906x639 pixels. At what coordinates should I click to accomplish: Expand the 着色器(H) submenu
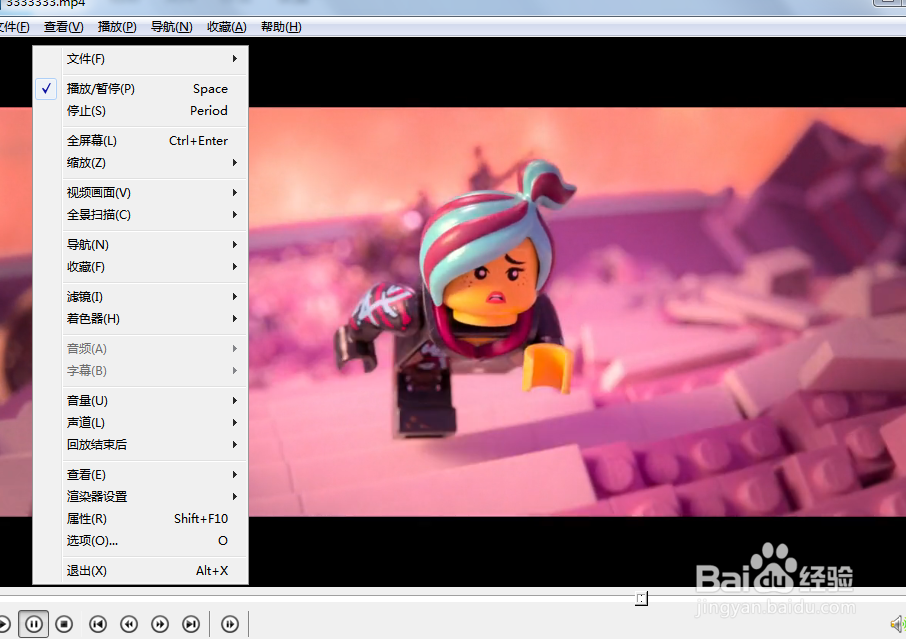click(140, 319)
